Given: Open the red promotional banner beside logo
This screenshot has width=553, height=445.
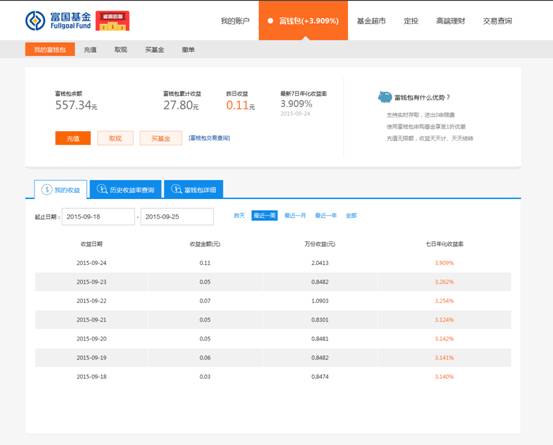Looking at the screenshot, I should tap(113, 21).
